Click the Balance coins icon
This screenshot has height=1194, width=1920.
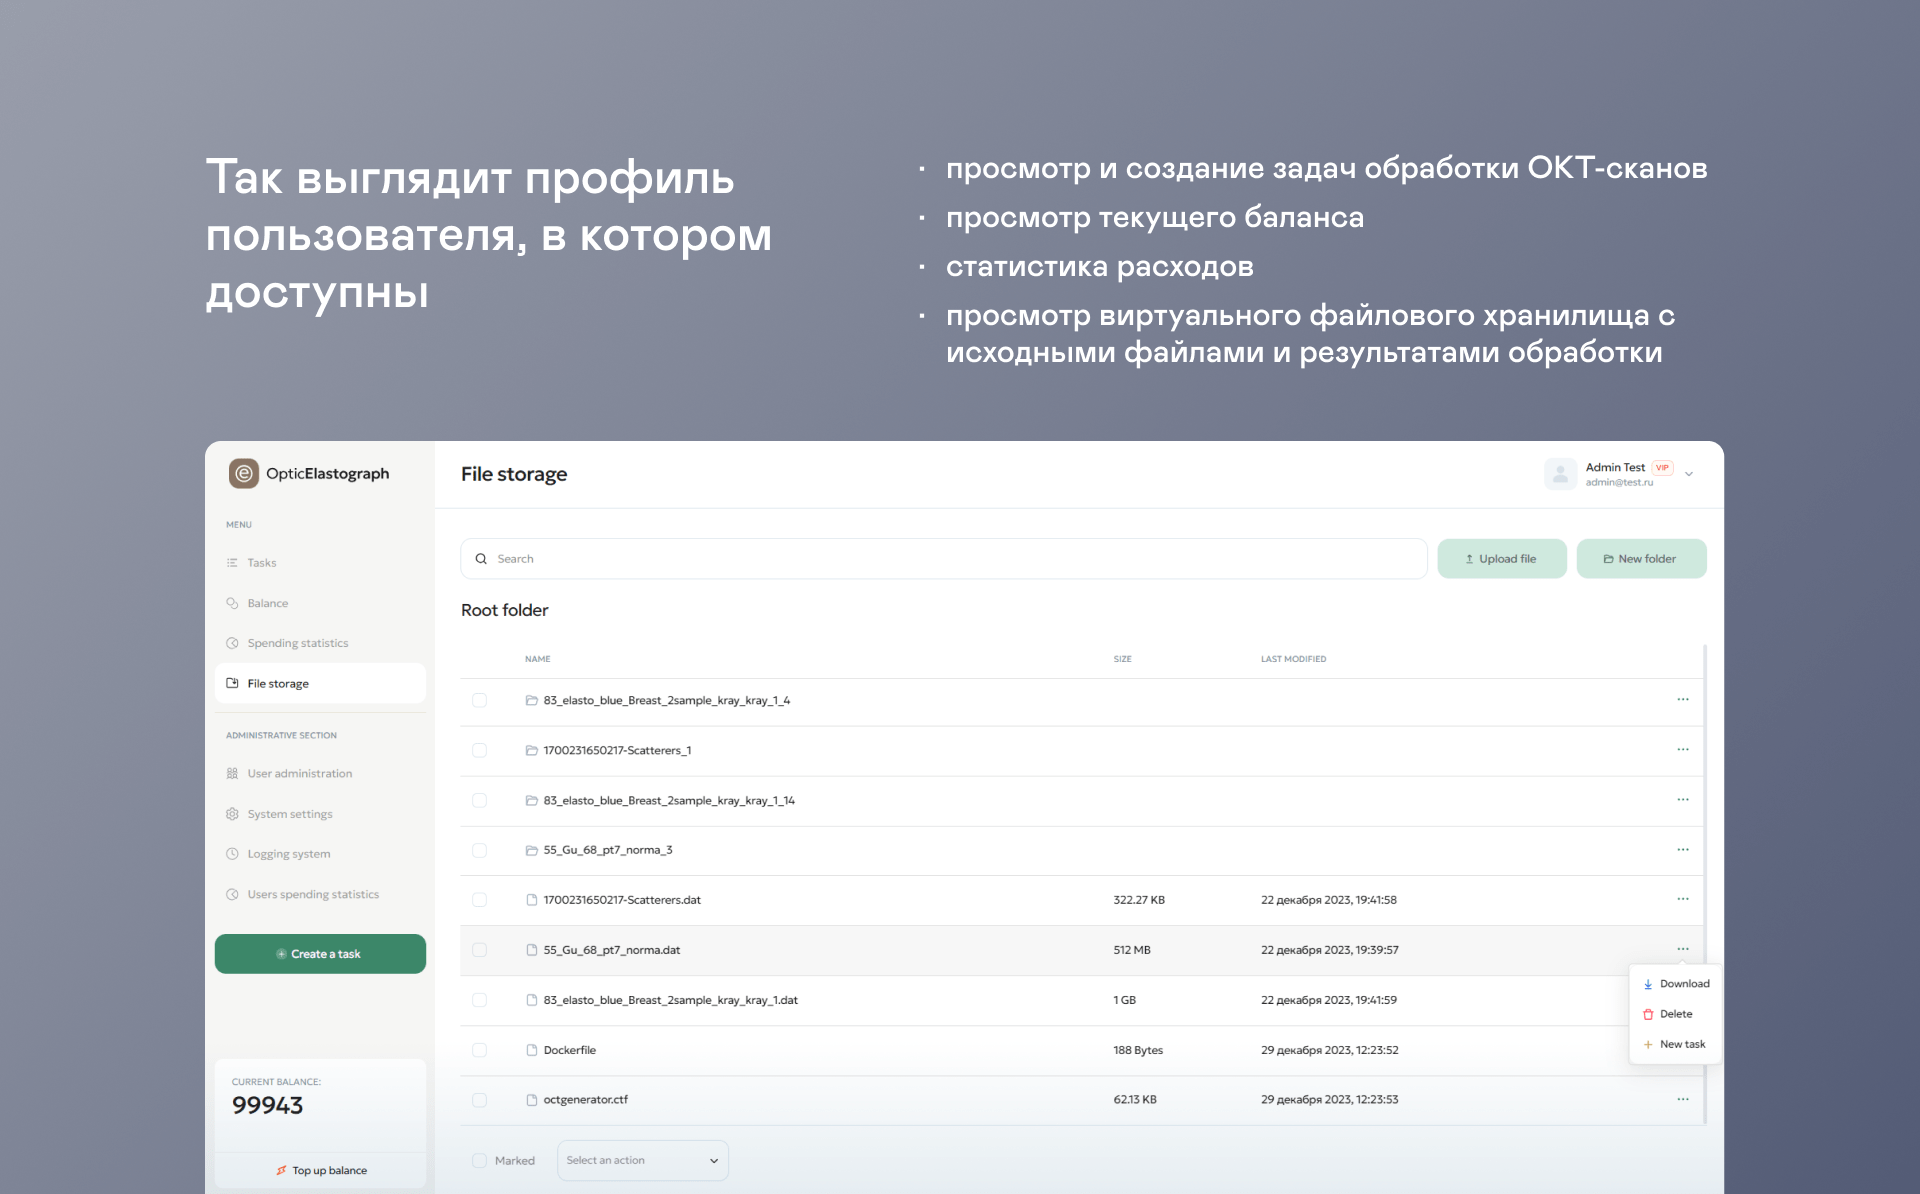coord(232,603)
